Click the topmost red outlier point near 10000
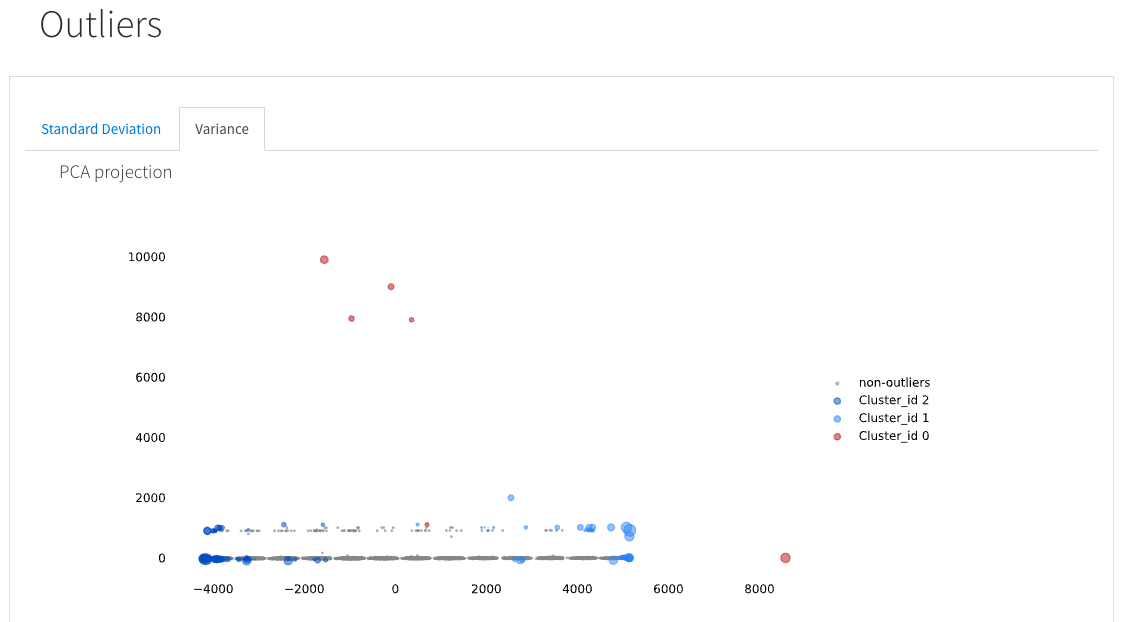The height and width of the screenshot is (622, 1130). tap(323, 259)
